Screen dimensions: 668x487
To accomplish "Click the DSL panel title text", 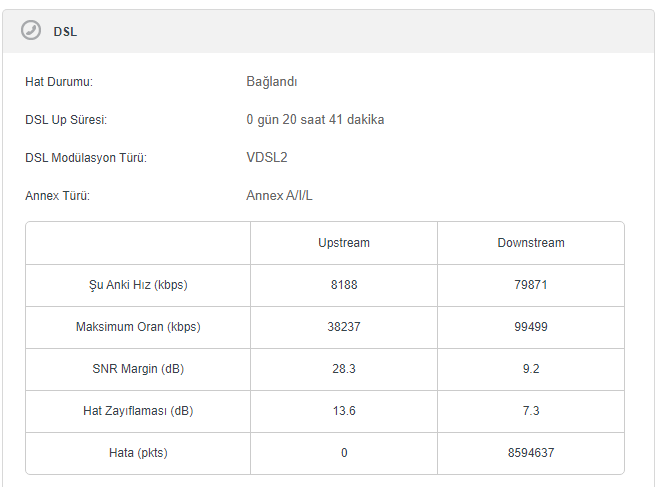I will click(x=65, y=32).
